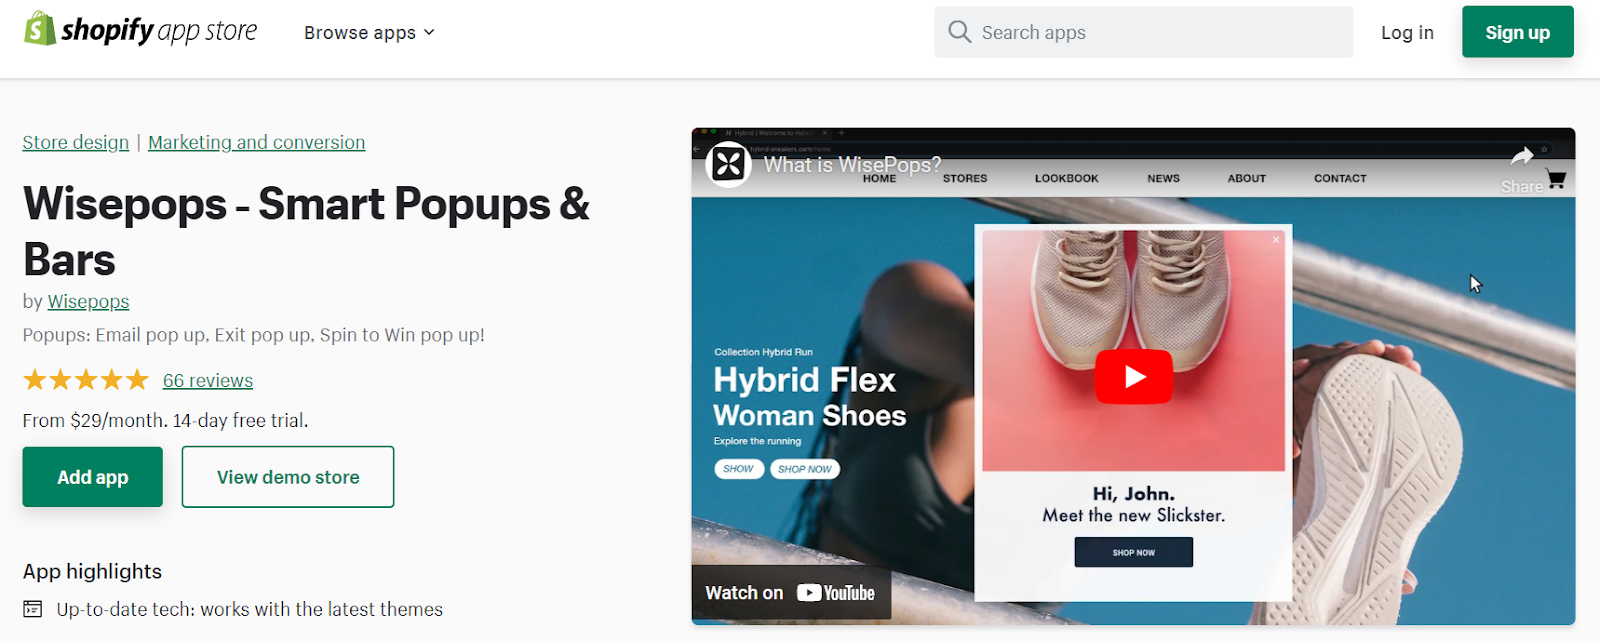
Task: Open the 66 reviews link
Action: point(208,380)
